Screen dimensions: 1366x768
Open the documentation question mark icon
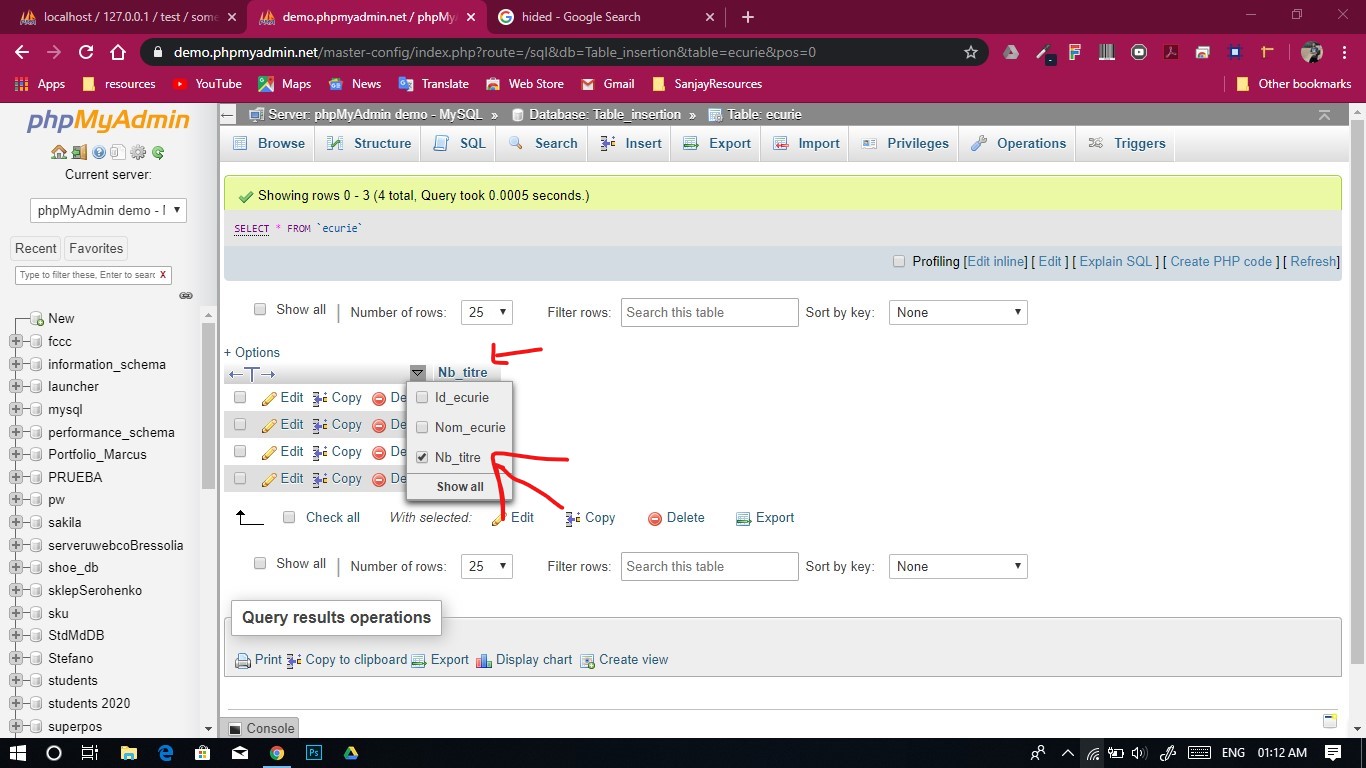coord(98,152)
